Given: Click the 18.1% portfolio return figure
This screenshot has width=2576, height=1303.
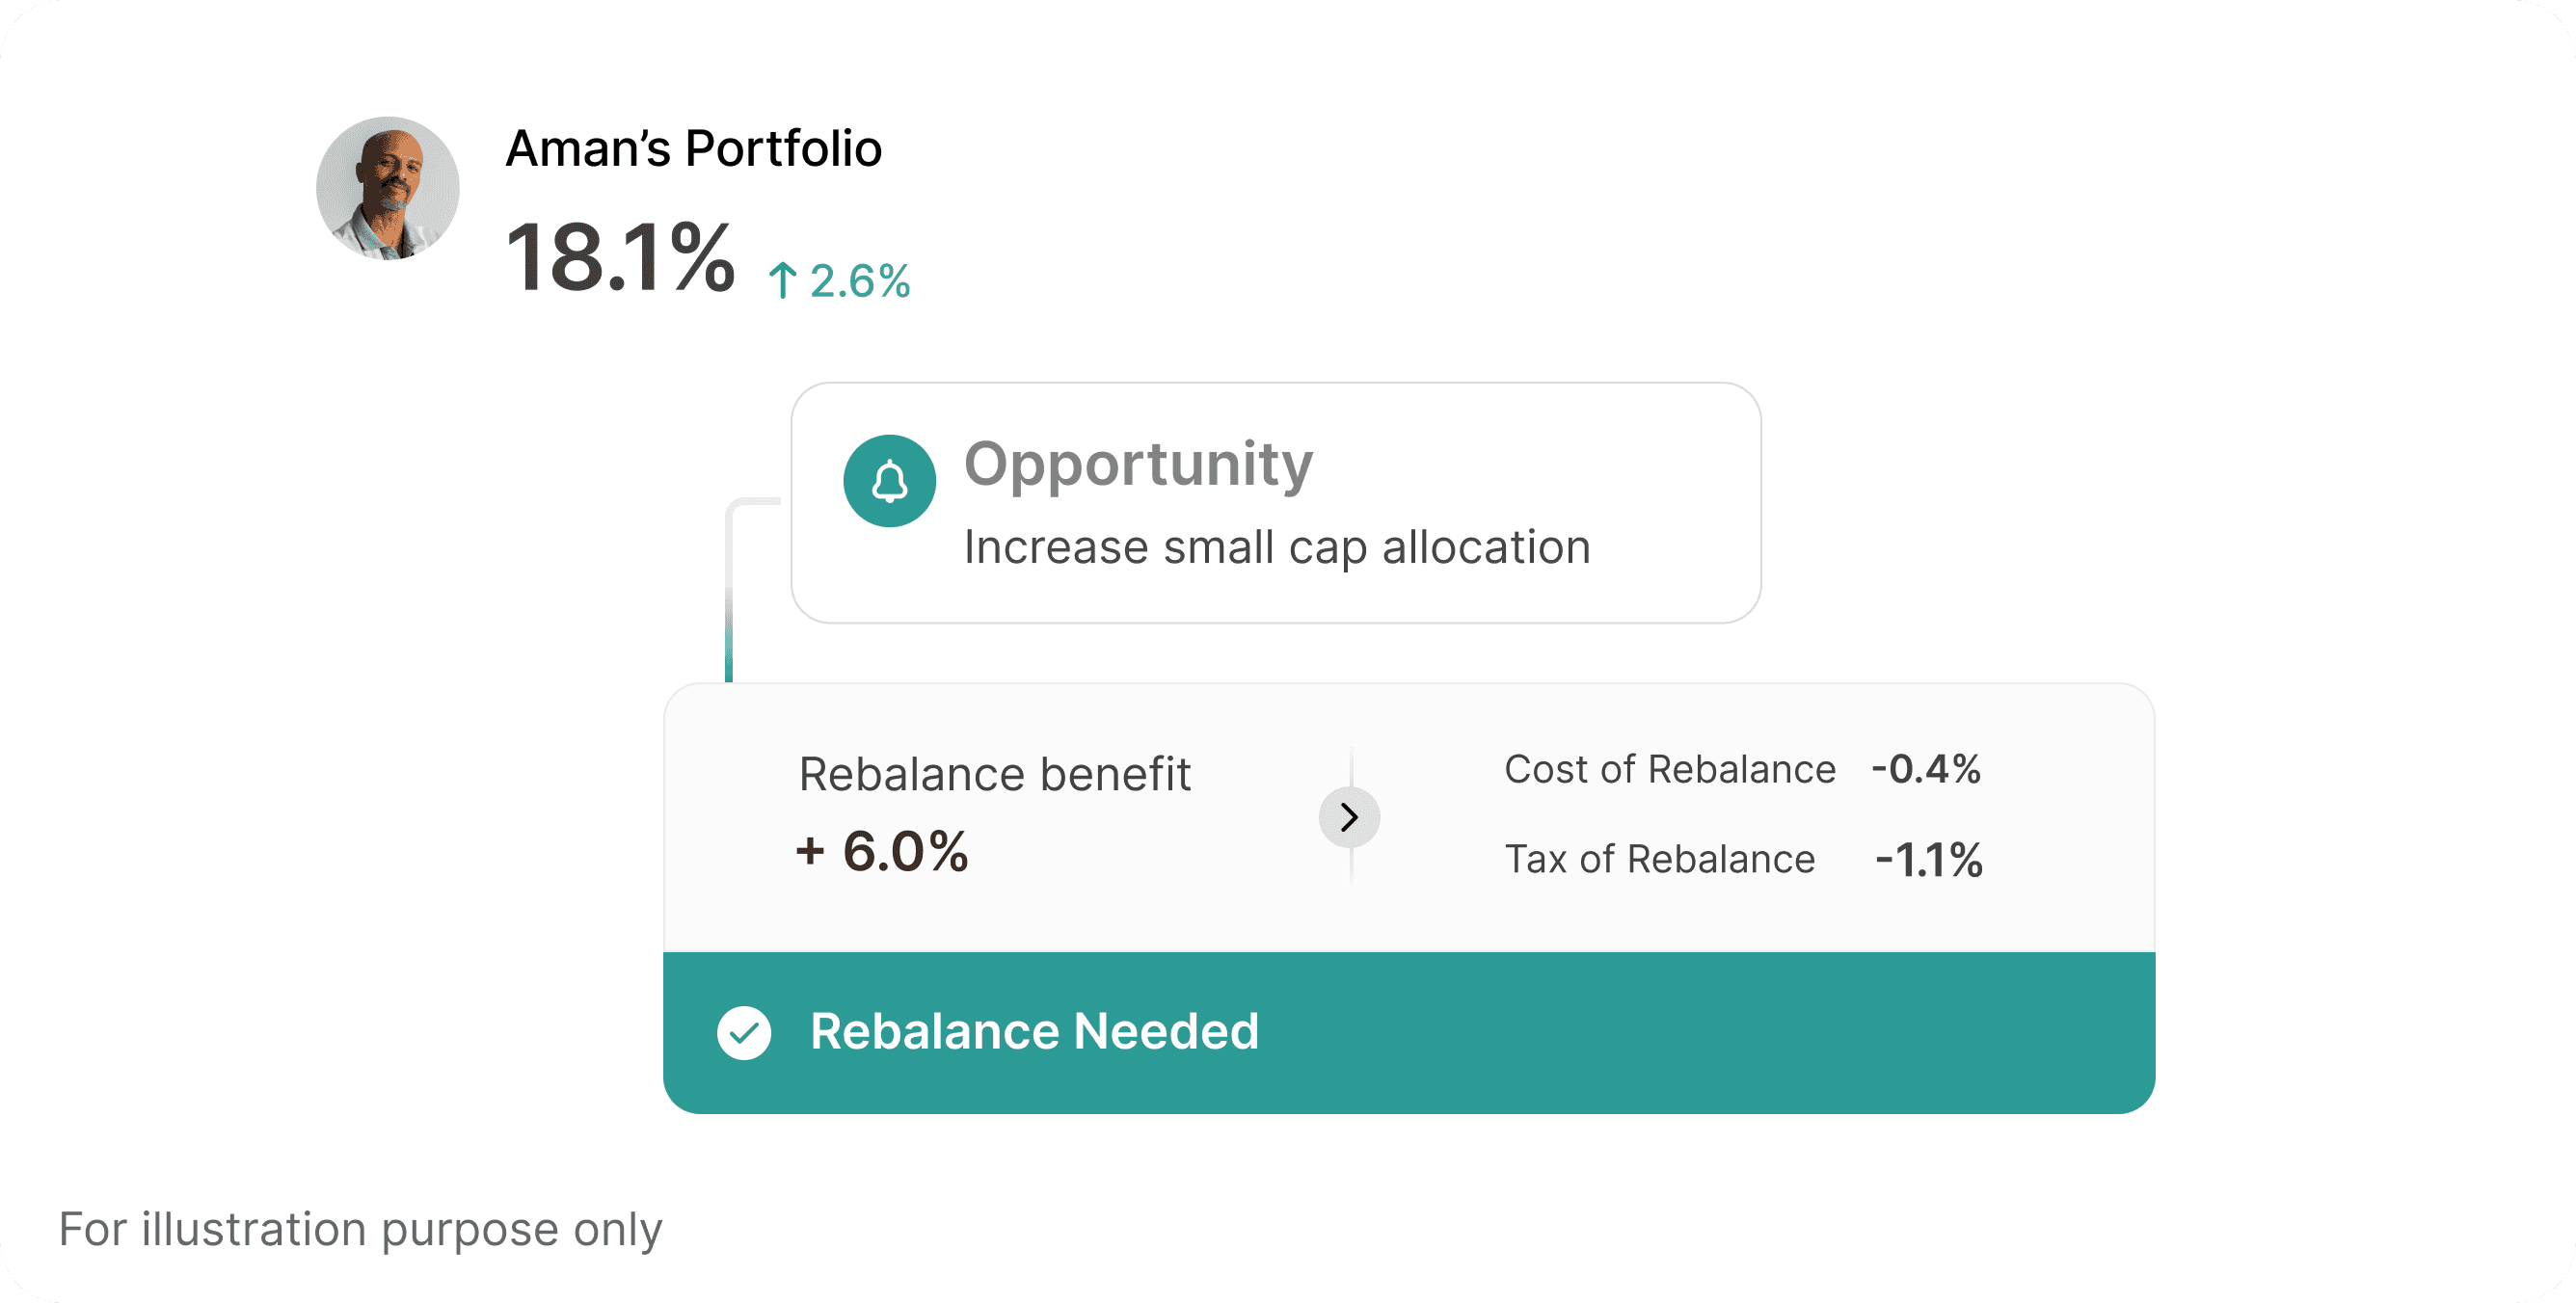Looking at the screenshot, I should pos(620,258).
